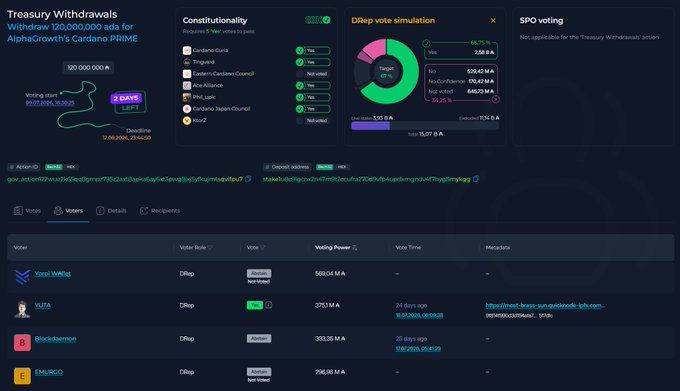The height and width of the screenshot is (391, 680).
Task: Click the EMURGO E avatar
Action: point(22,376)
